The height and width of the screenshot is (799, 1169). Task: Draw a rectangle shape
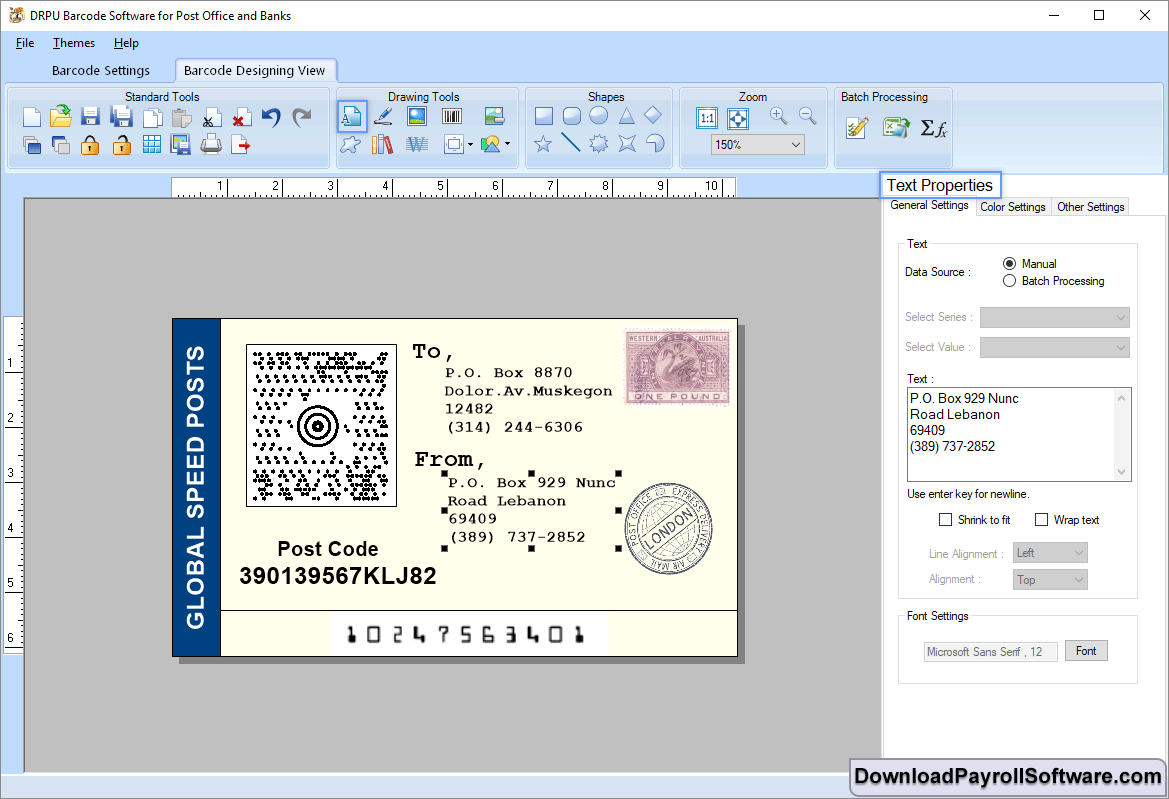(x=544, y=116)
